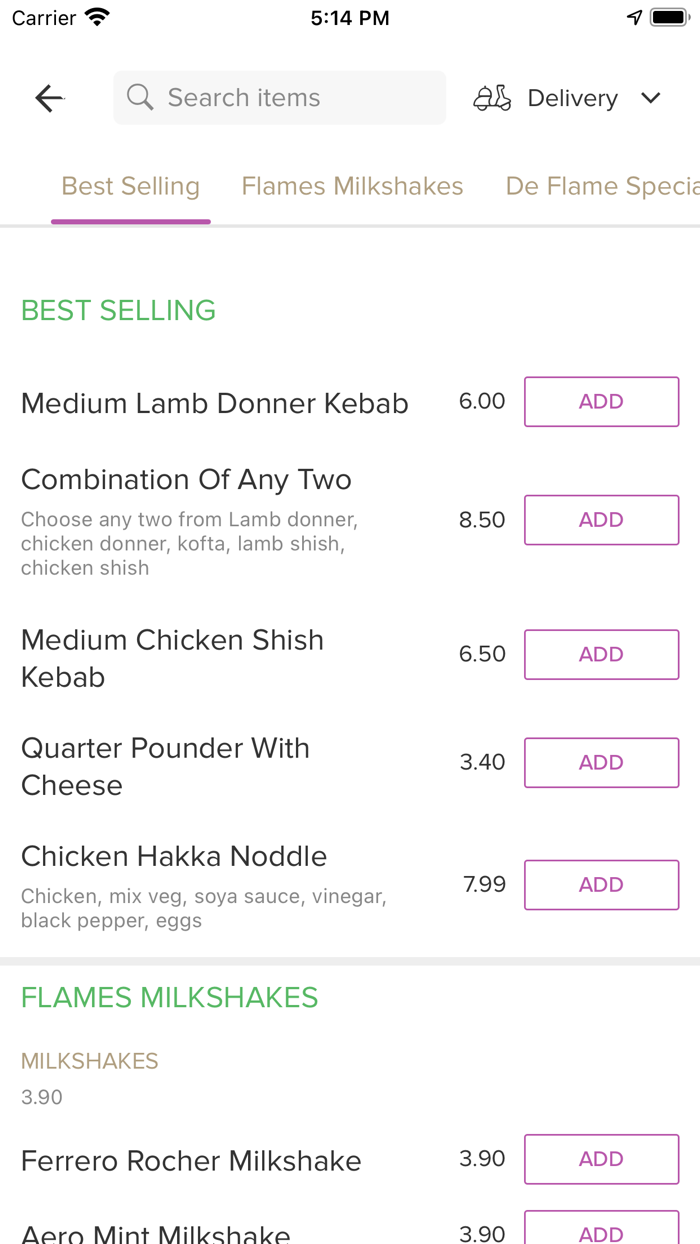The height and width of the screenshot is (1244, 700).
Task: Switch to the Best Selling tab
Action: tap(131, 187)
